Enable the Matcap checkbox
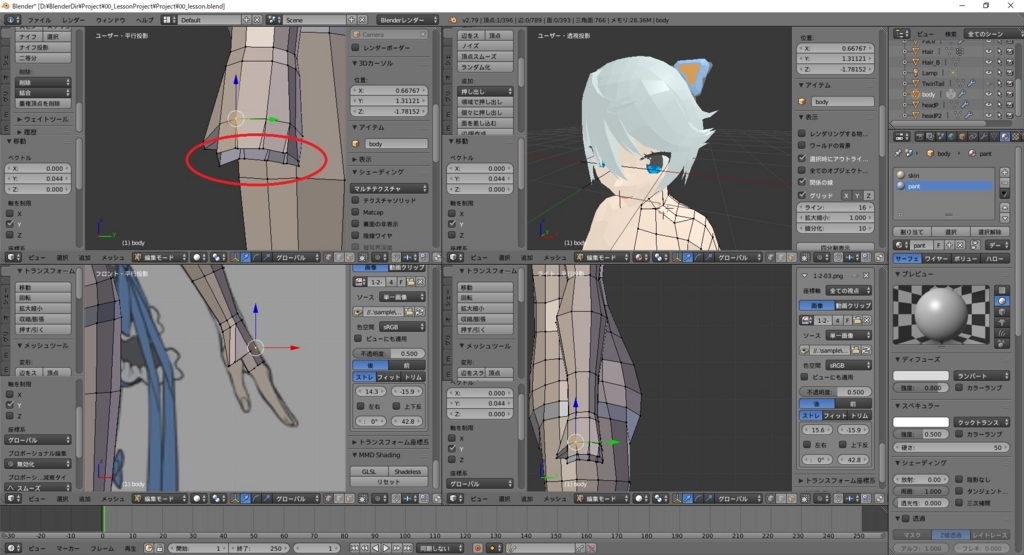The height and width of the screenshot is (555, 1024). pyautogui.click(x=356, y=212)
